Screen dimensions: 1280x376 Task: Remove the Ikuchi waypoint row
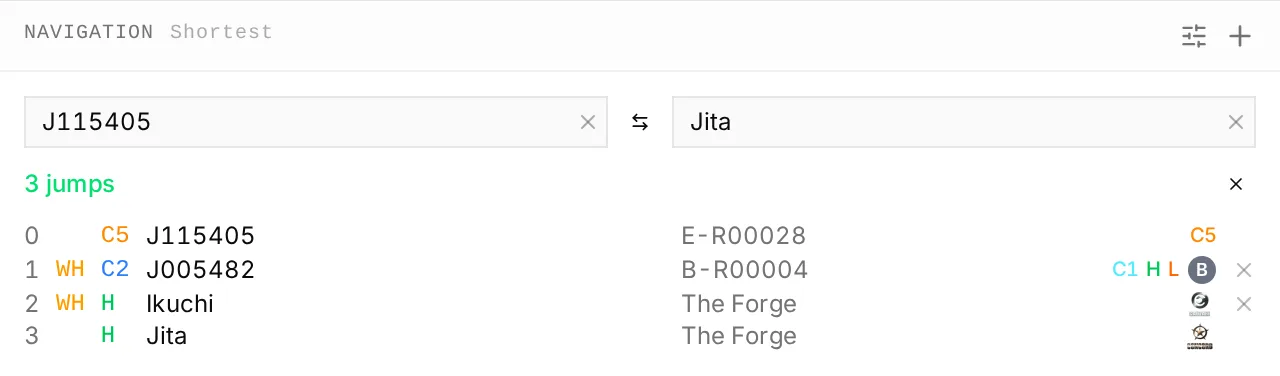1244,303
